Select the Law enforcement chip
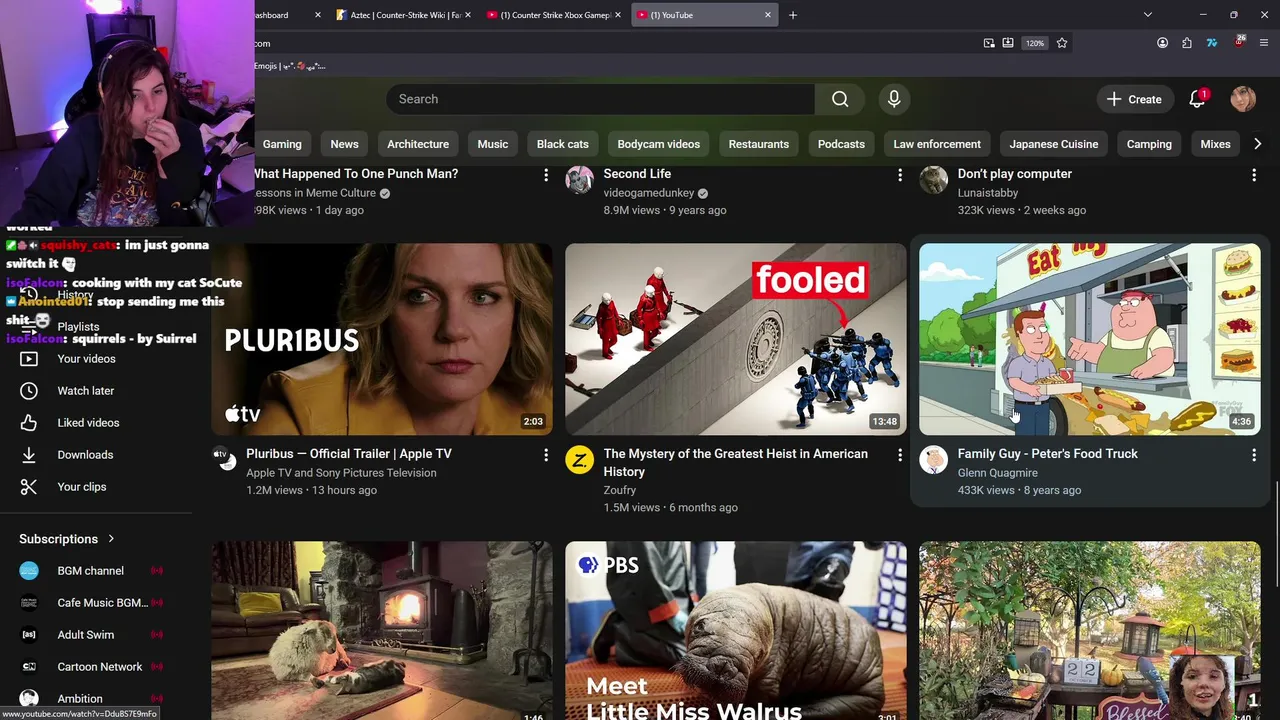Viewport: 1280px width, 720px height. coord(937,144)
